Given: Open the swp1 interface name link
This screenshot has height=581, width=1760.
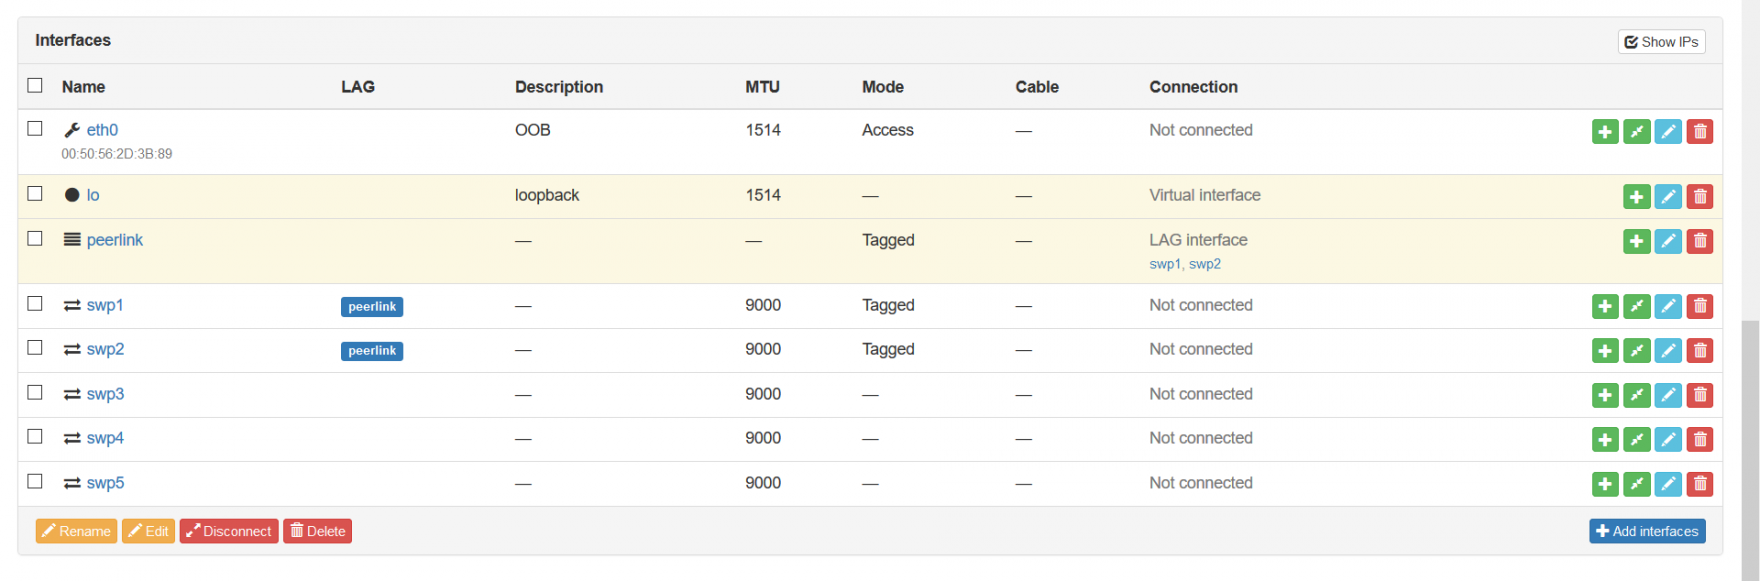Looking at the screenshot, I should click(x=105, y=305).
